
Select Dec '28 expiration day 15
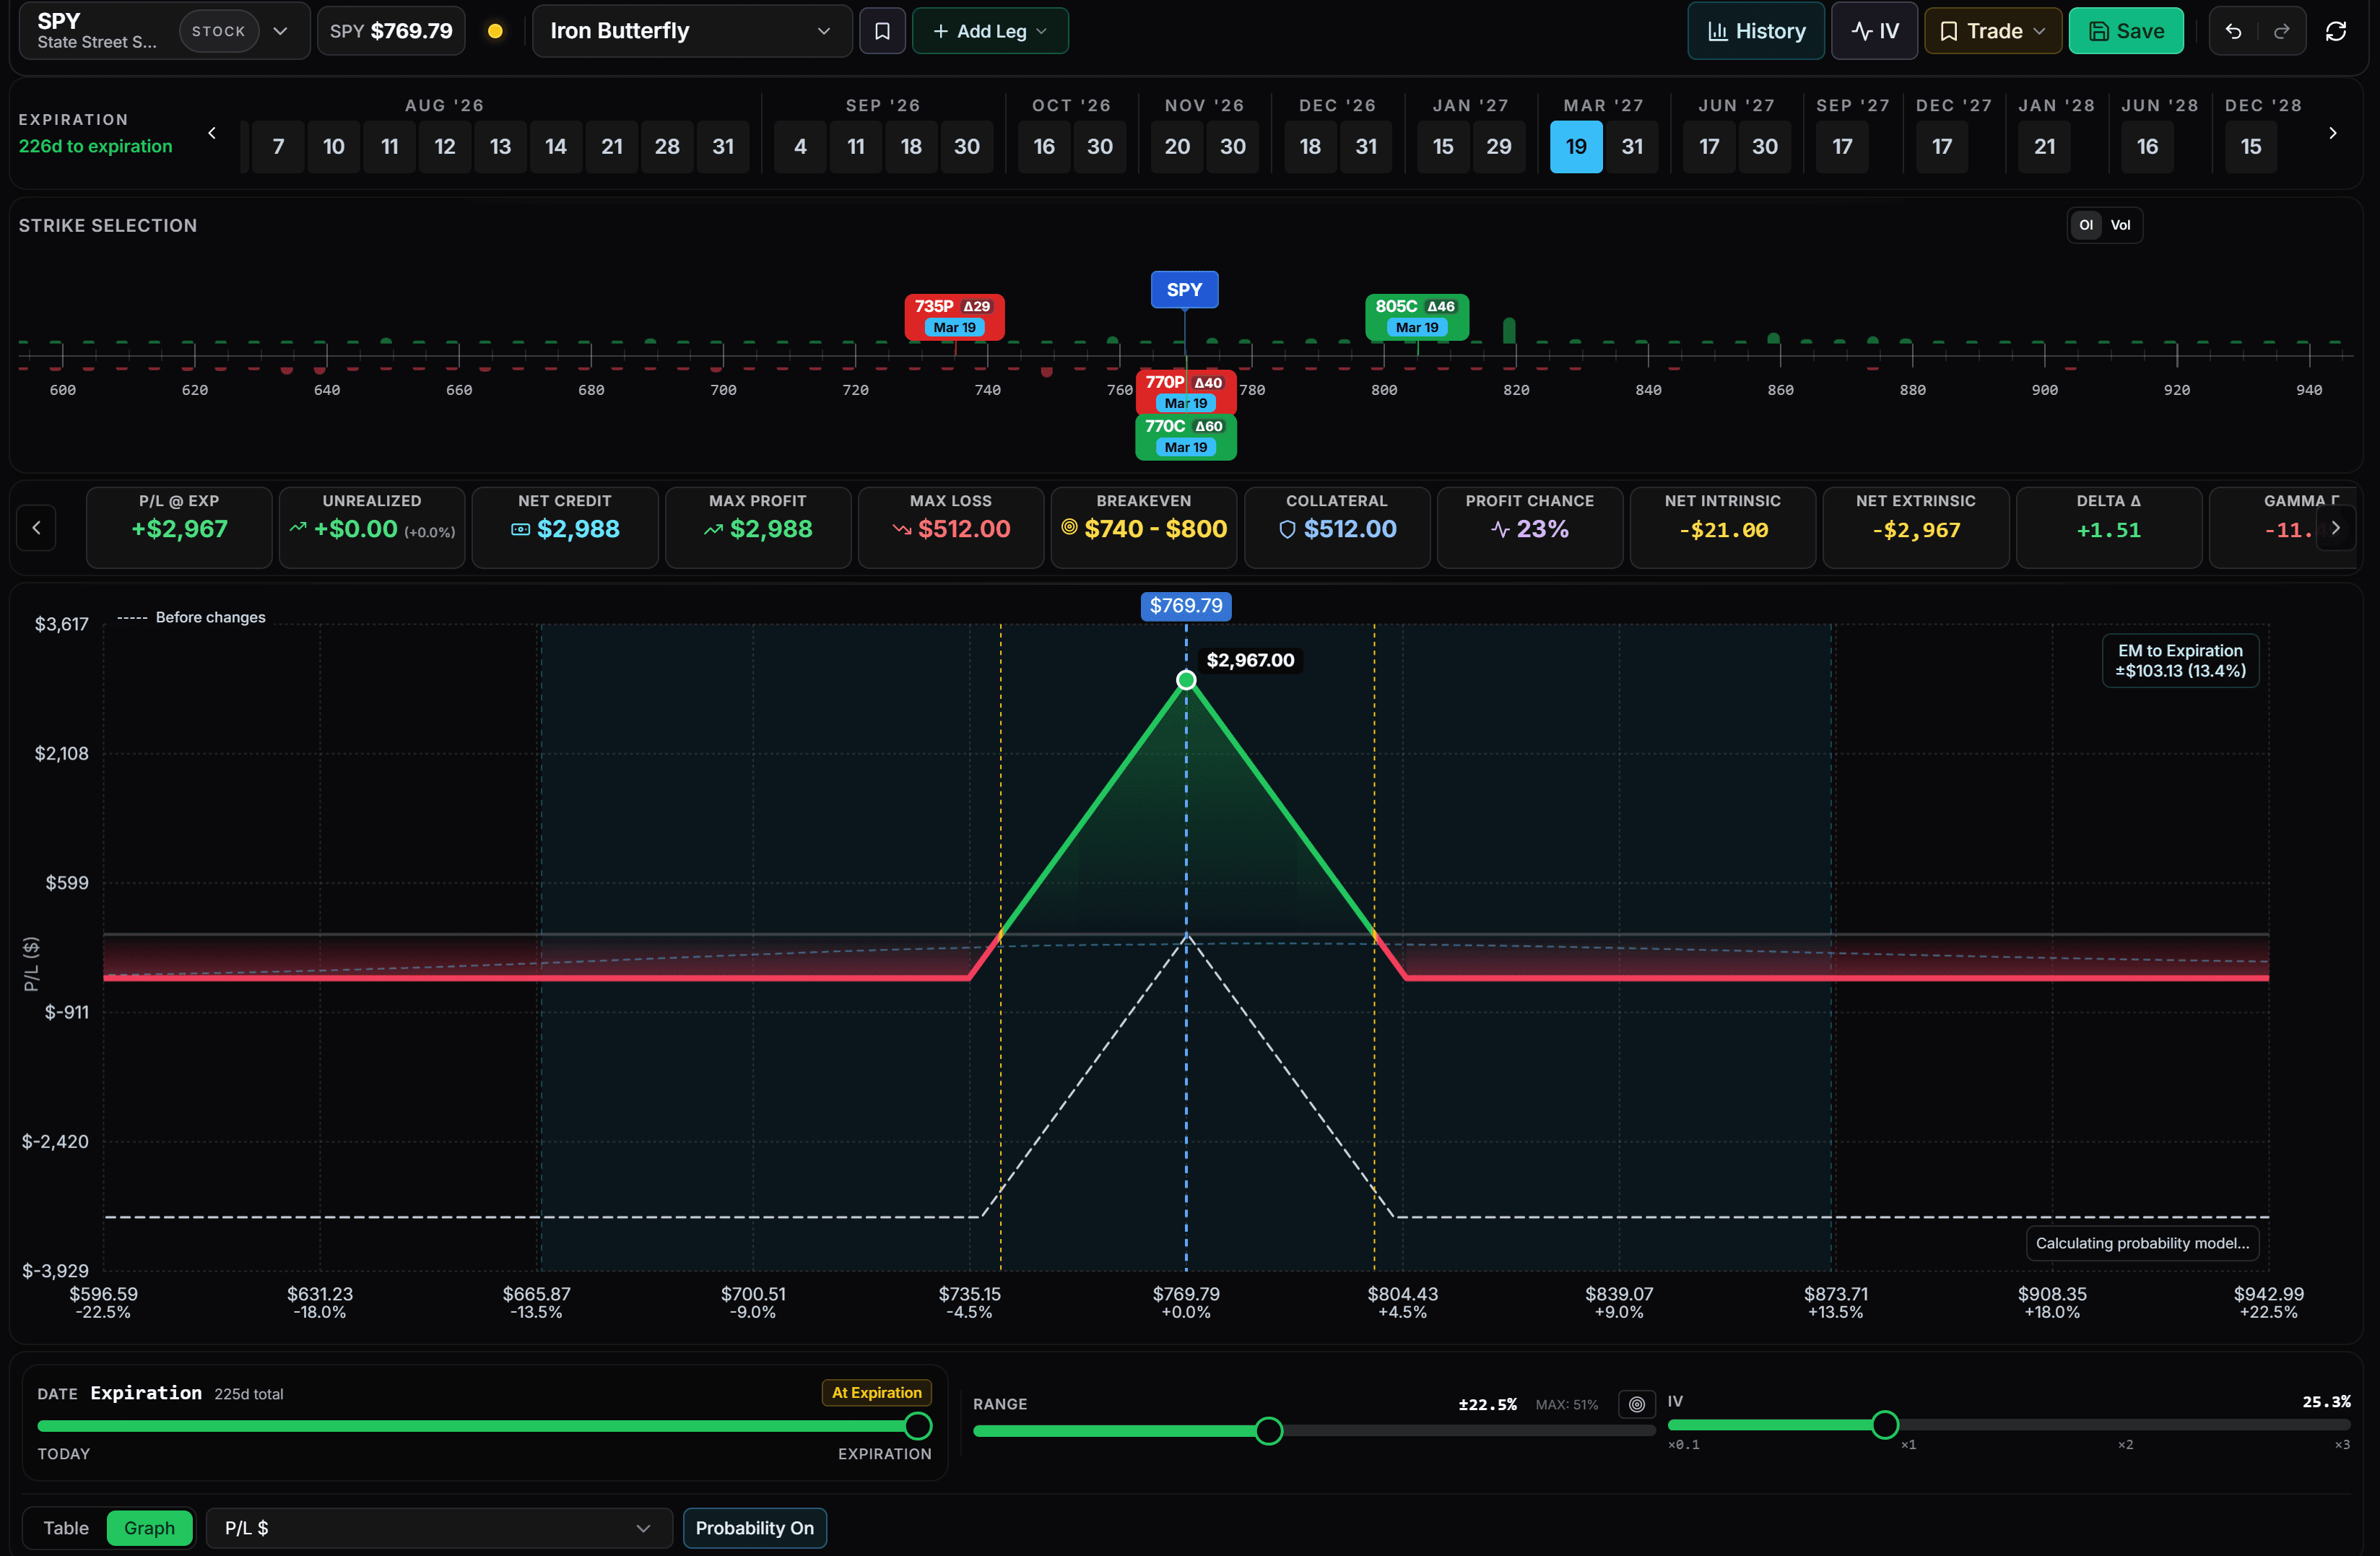pyautogui.click(x=2250, y=146)
